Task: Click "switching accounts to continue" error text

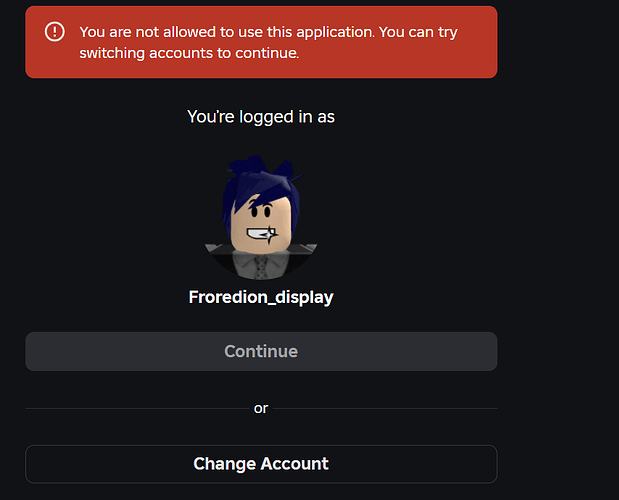Action: pyautogui.click(x=188, y=53)
